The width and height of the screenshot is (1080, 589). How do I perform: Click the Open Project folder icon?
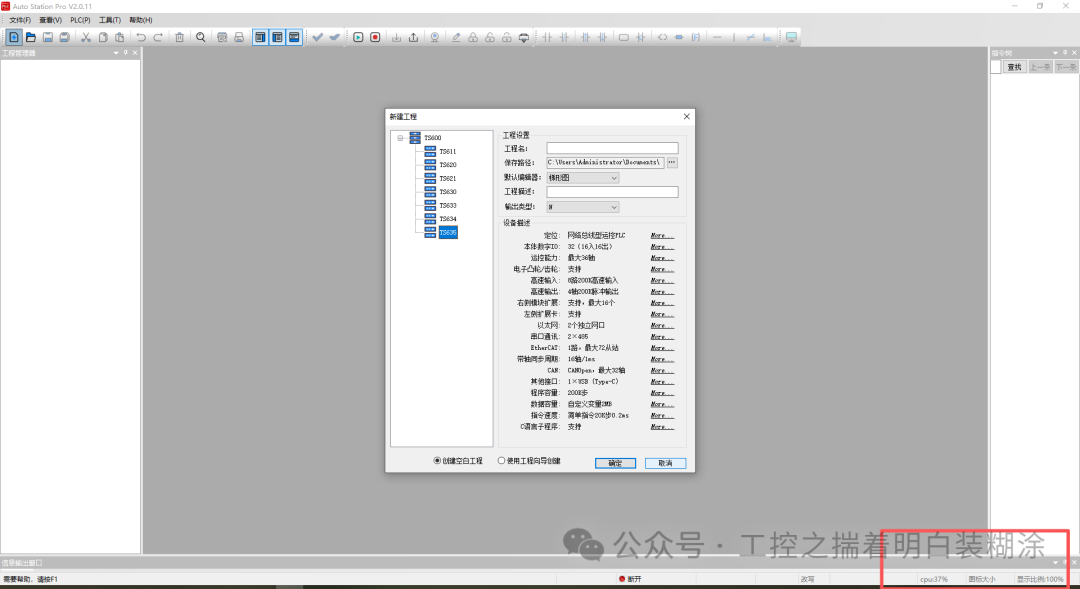pos(31,37)
